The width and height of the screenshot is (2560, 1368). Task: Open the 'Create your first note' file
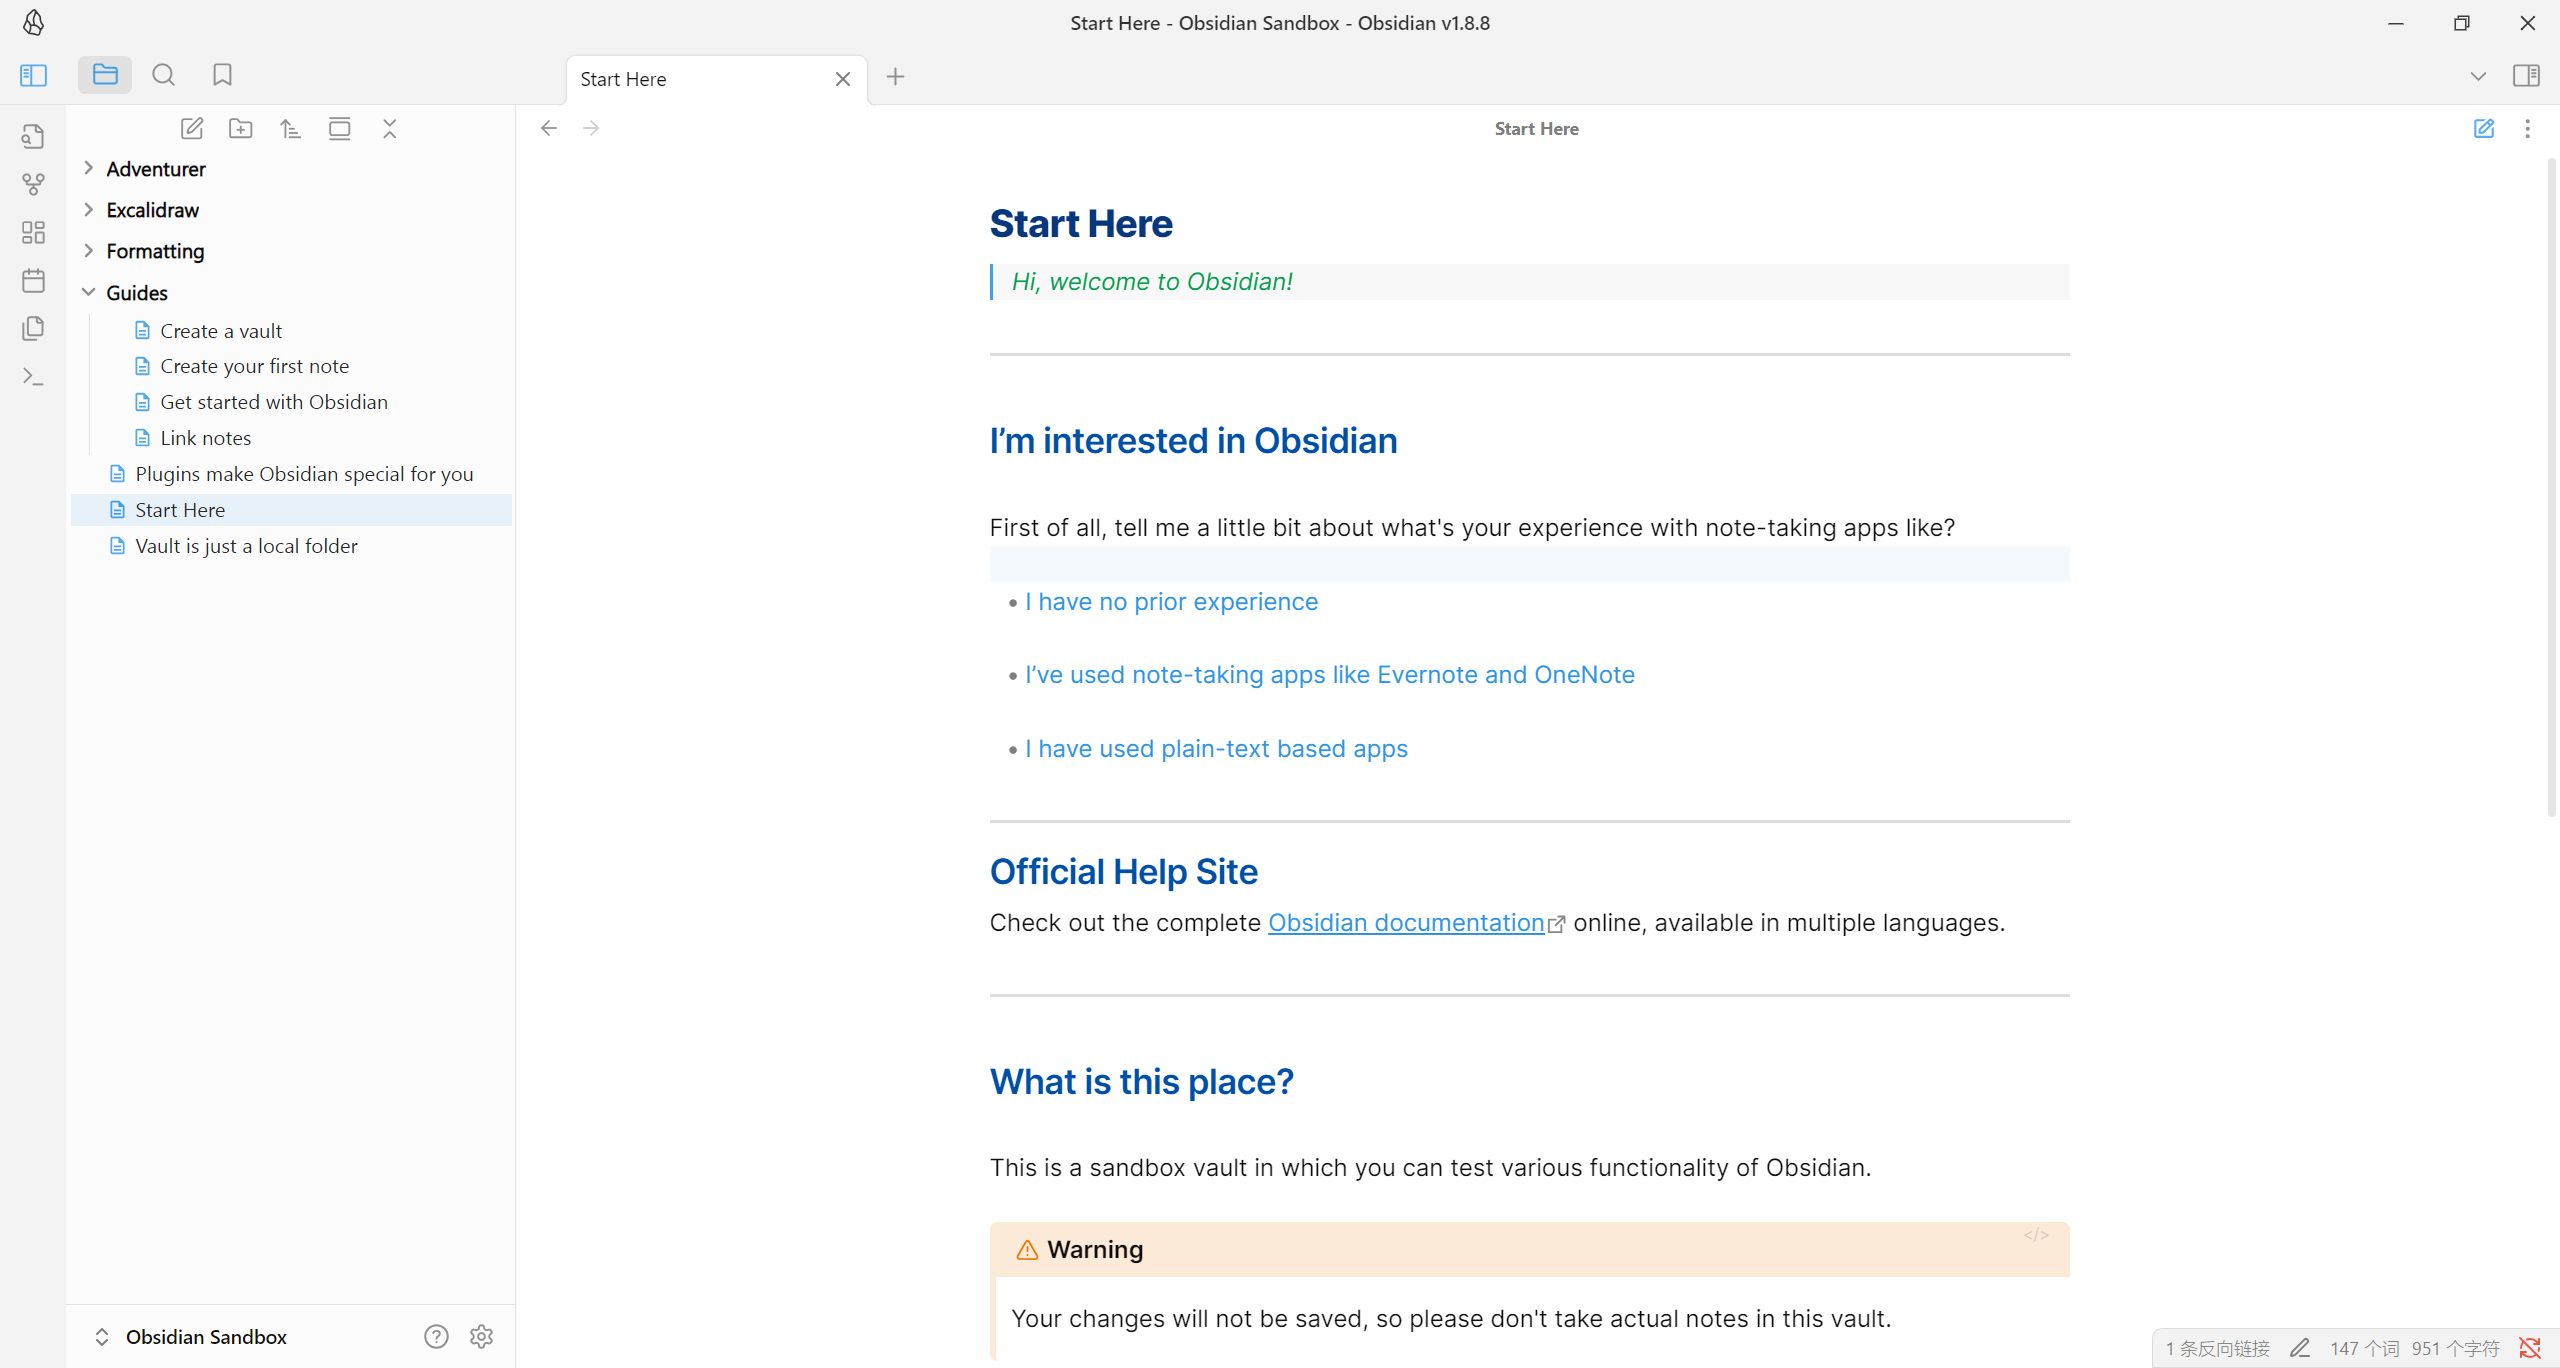(255, 366)
